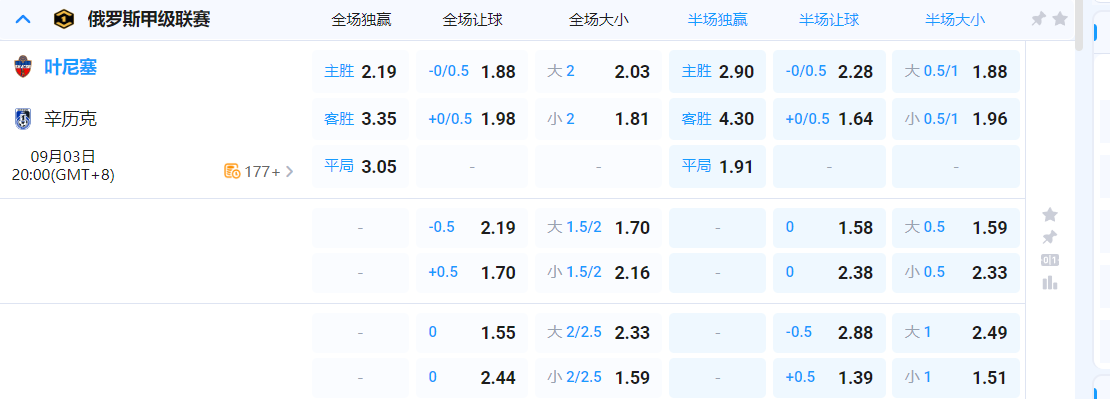Pick 大 1.5/2 at 1.70
Screen dimensions: 1110x399
click(598, 228)
